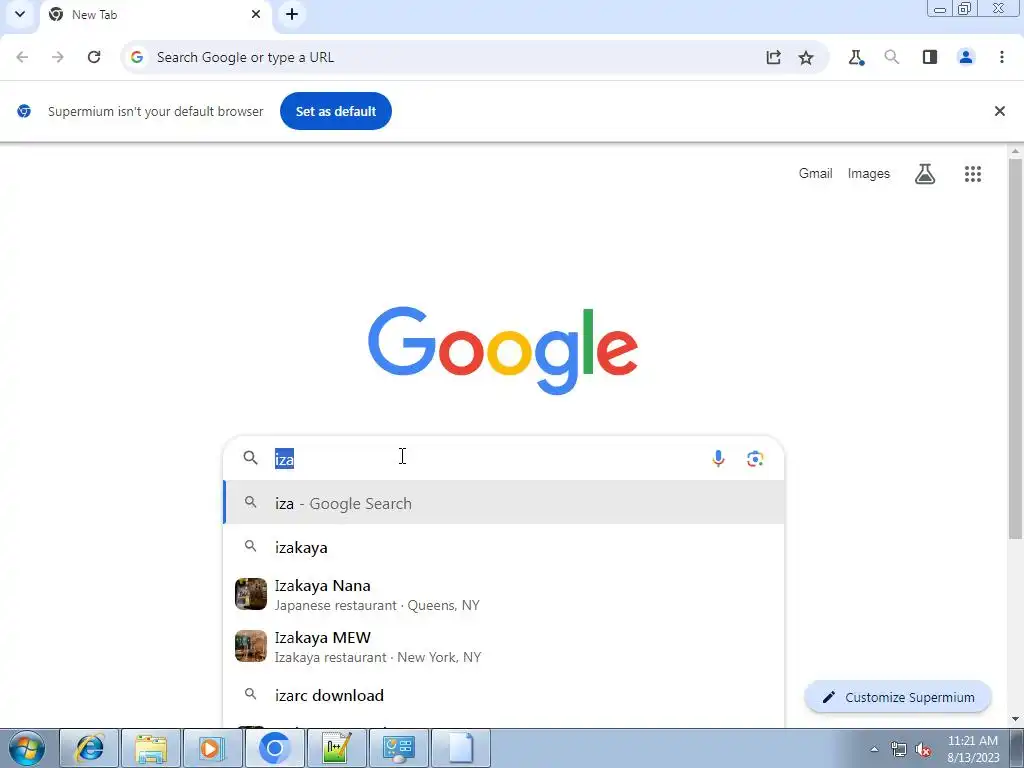The height and width of the screenshot is (768, 1024).
Task: Share this page from the address bar
Action: click(773, 57)
